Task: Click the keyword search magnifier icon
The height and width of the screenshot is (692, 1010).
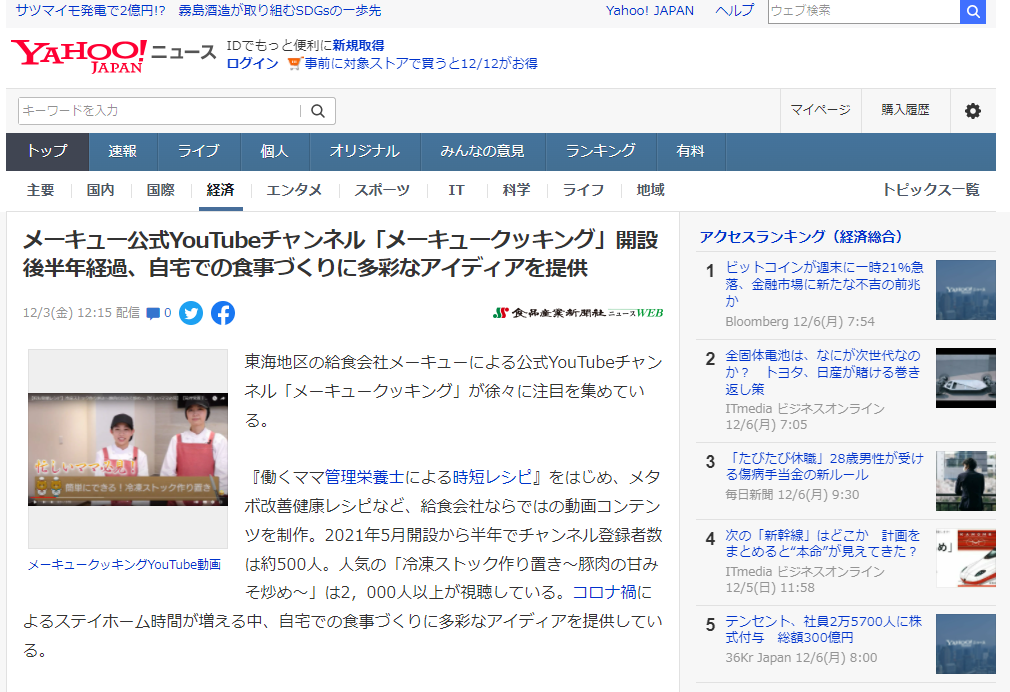Action: (318, 111)
